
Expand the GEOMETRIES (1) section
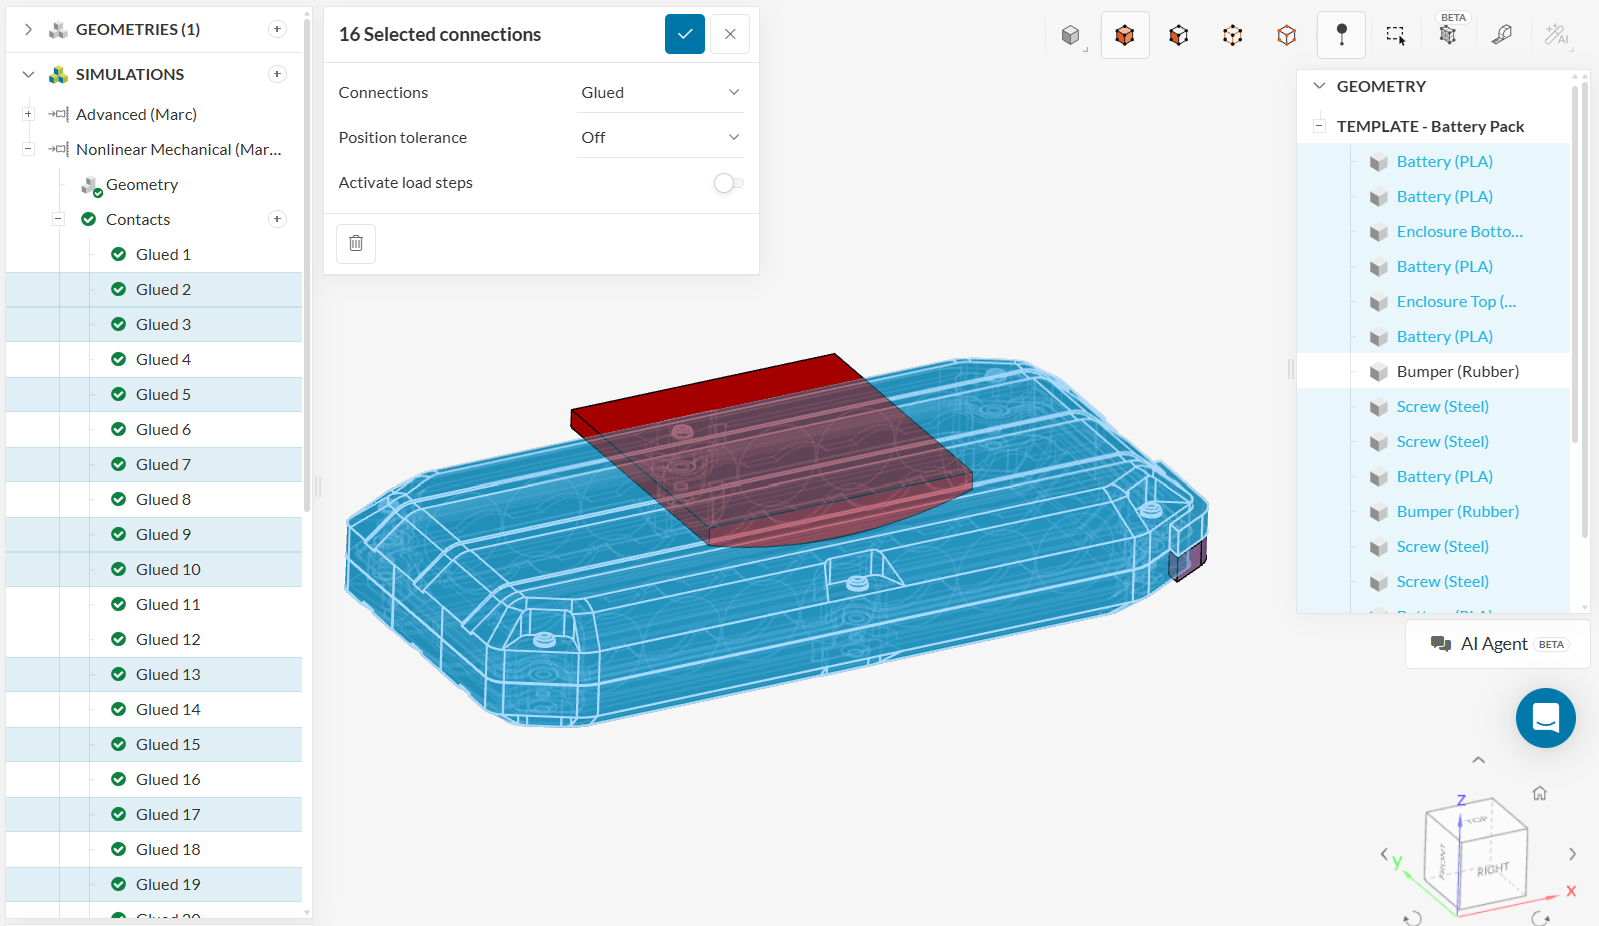coord(29,29)
